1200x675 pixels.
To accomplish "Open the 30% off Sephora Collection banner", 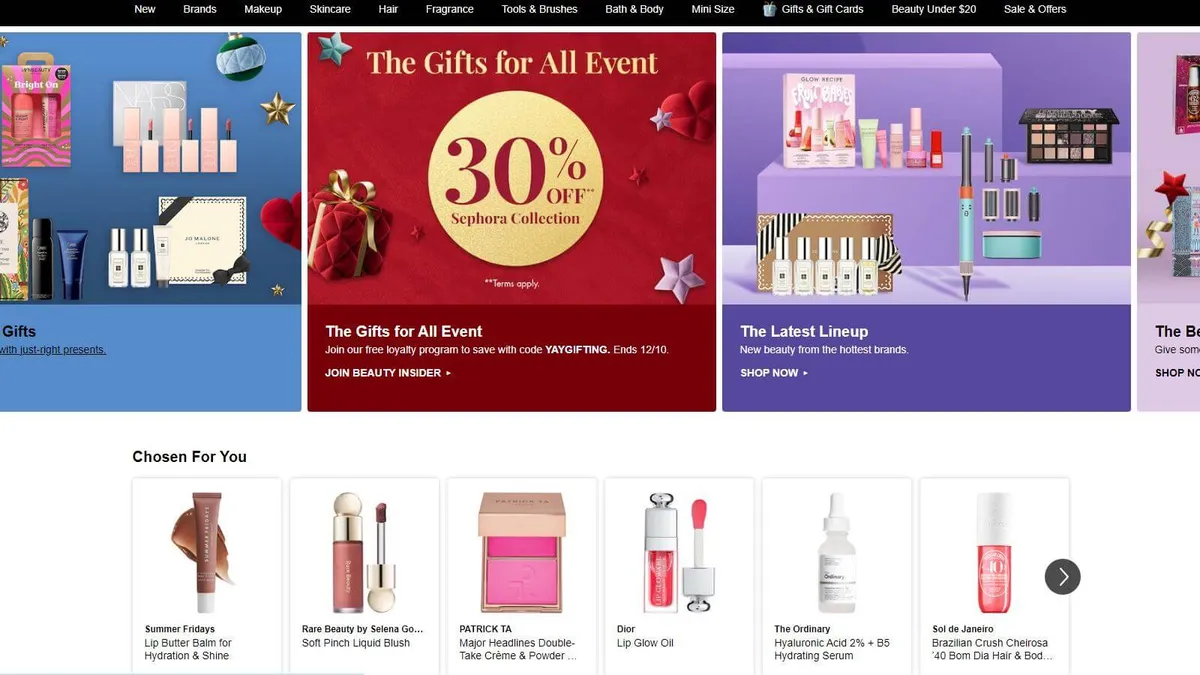I will click(511, 170).
